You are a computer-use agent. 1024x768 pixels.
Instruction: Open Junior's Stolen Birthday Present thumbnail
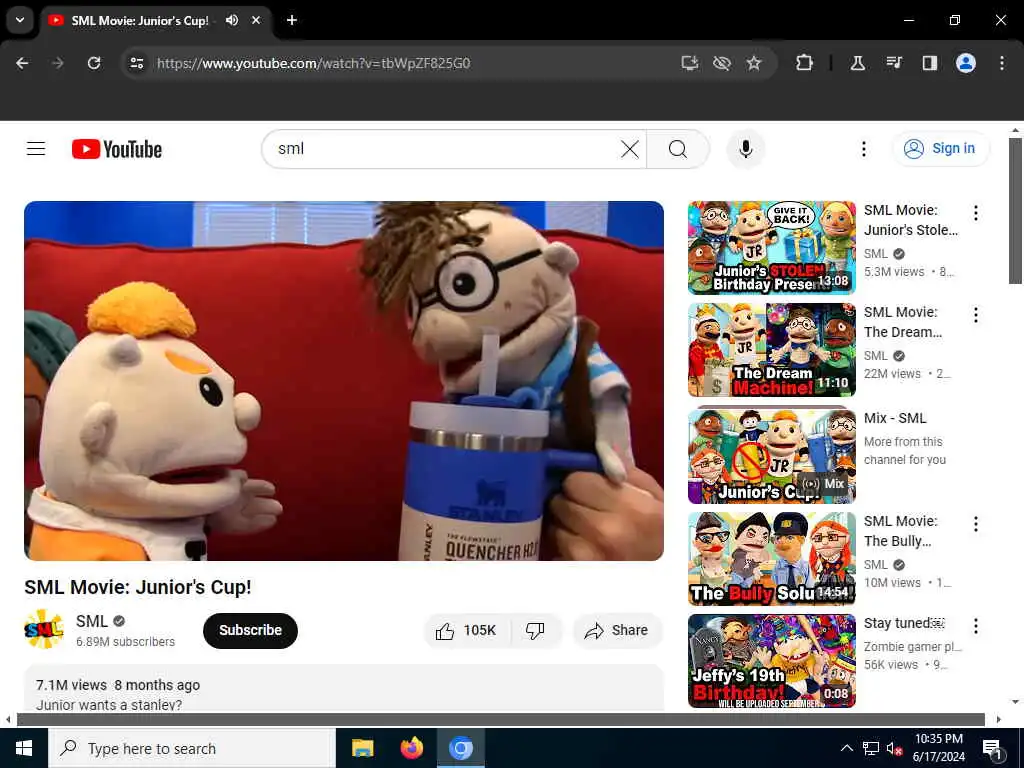point(771,248)
